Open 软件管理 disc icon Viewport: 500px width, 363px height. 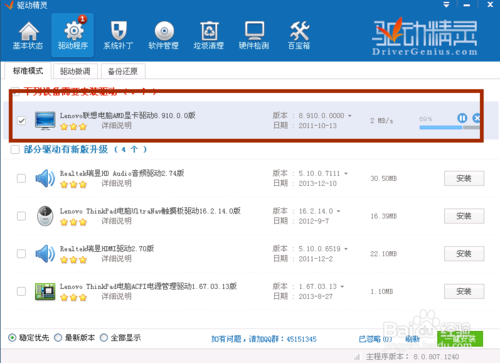pyautogui.click(x=164, y=35)
